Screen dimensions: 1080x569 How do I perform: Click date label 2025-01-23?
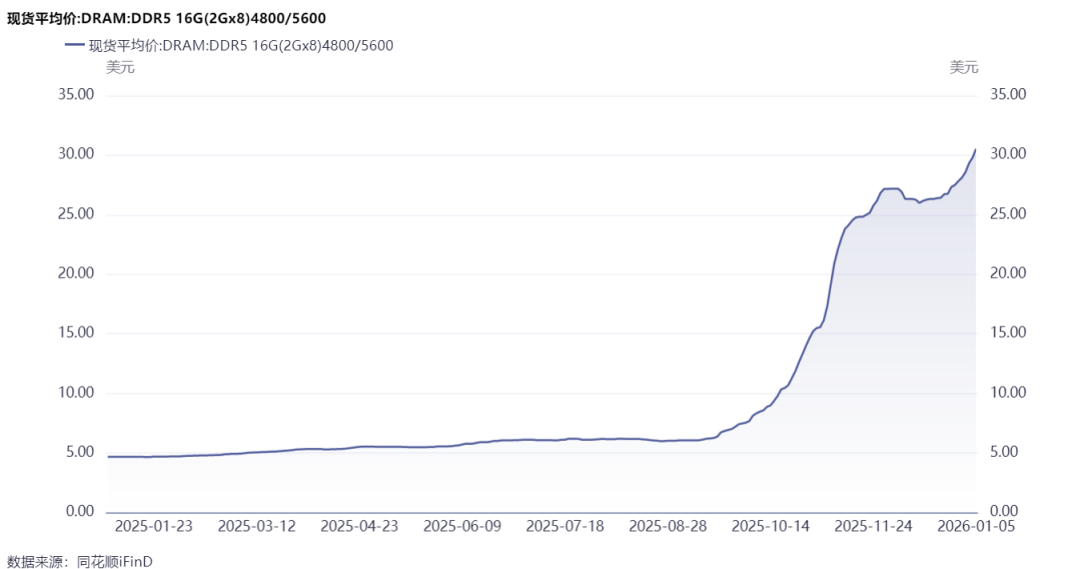click(x=154, y=526)
